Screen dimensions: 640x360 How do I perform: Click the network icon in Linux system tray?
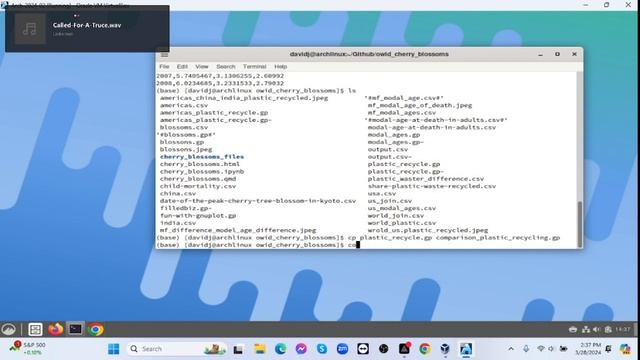pyautogui.click(x=586, y=329)
